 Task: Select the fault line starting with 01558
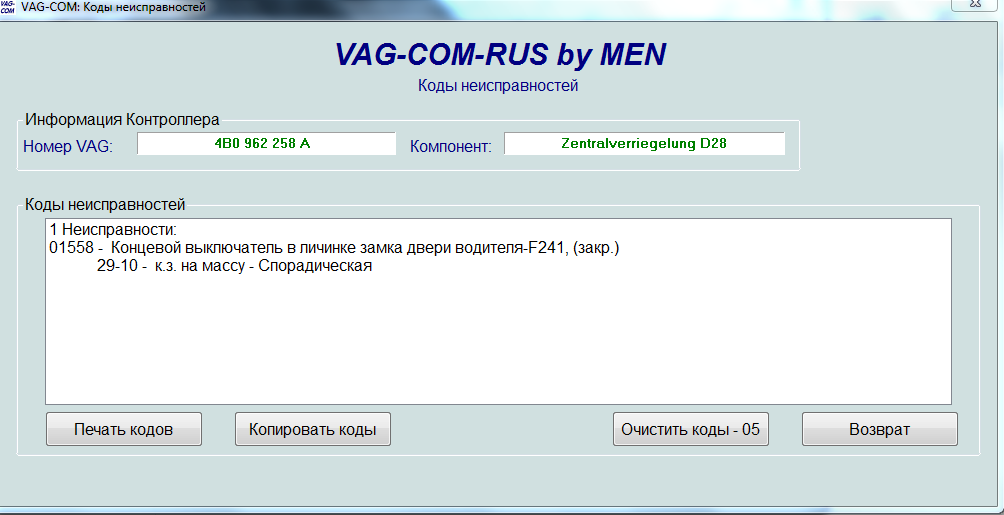point(334,249)
